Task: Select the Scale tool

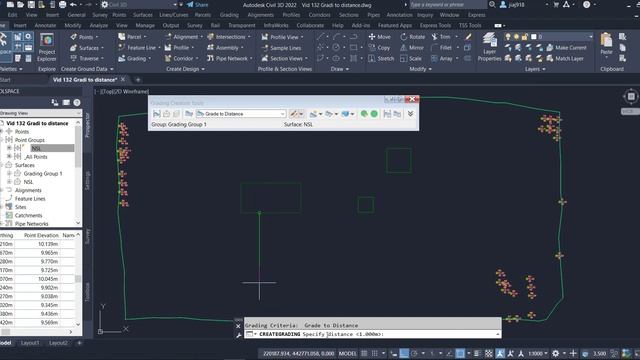Action: tap(411, 58)
